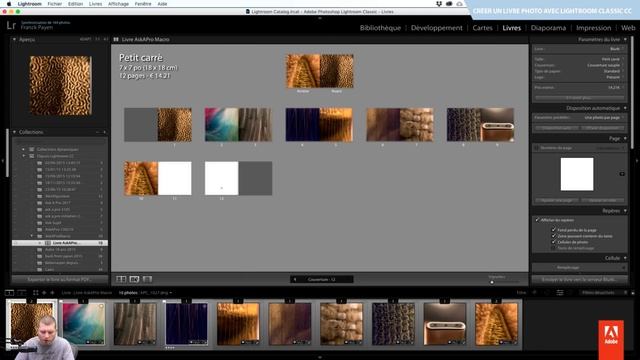Toggle Numéros de page checkbox
The width and height of the screenshot is (640, 360).
point(536,148)
